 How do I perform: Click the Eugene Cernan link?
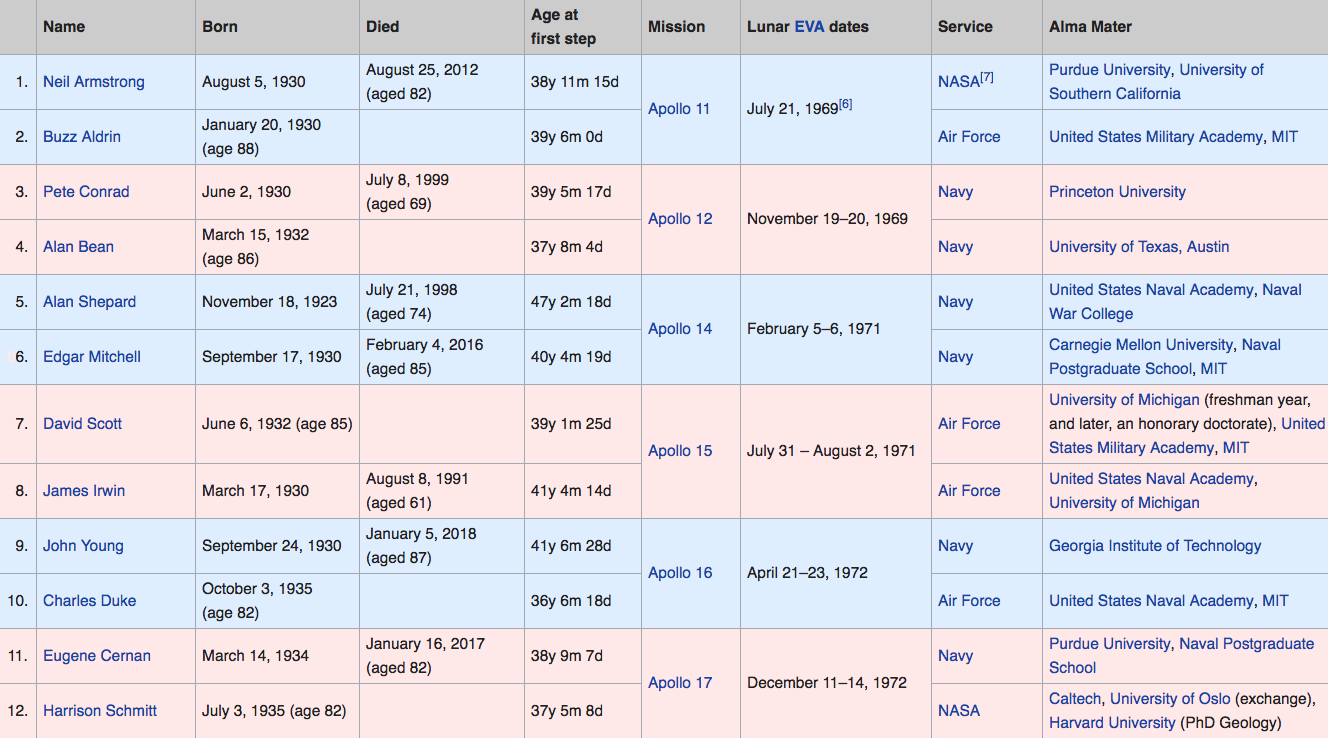[97, 656]
